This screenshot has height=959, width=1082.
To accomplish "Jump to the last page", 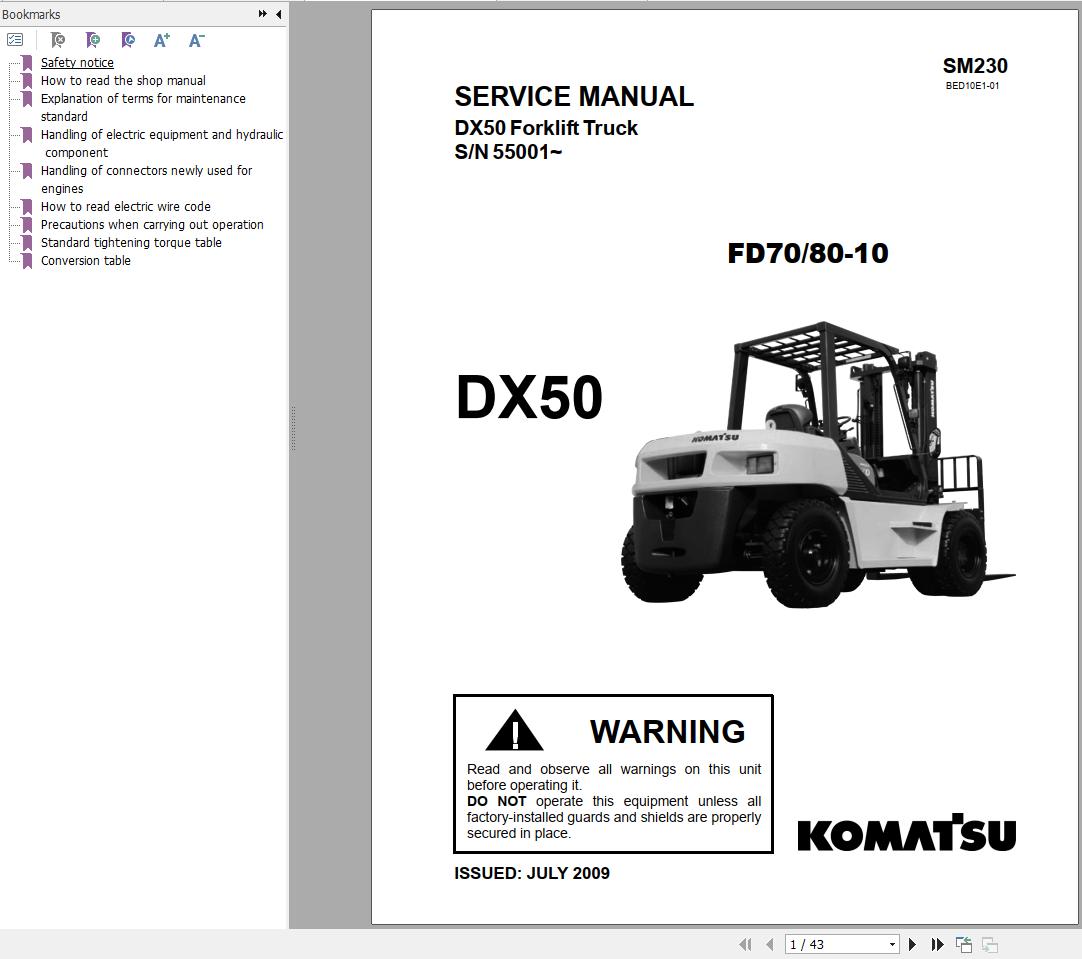I will [937, 945].
